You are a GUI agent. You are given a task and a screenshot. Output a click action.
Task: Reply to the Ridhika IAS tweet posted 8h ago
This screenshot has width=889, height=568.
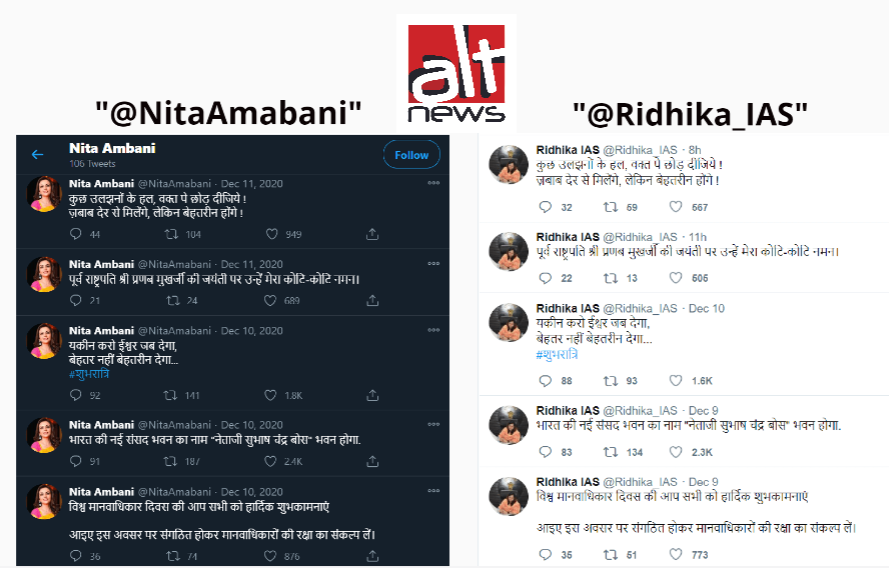pyautogui.click(x=545, y=207)
